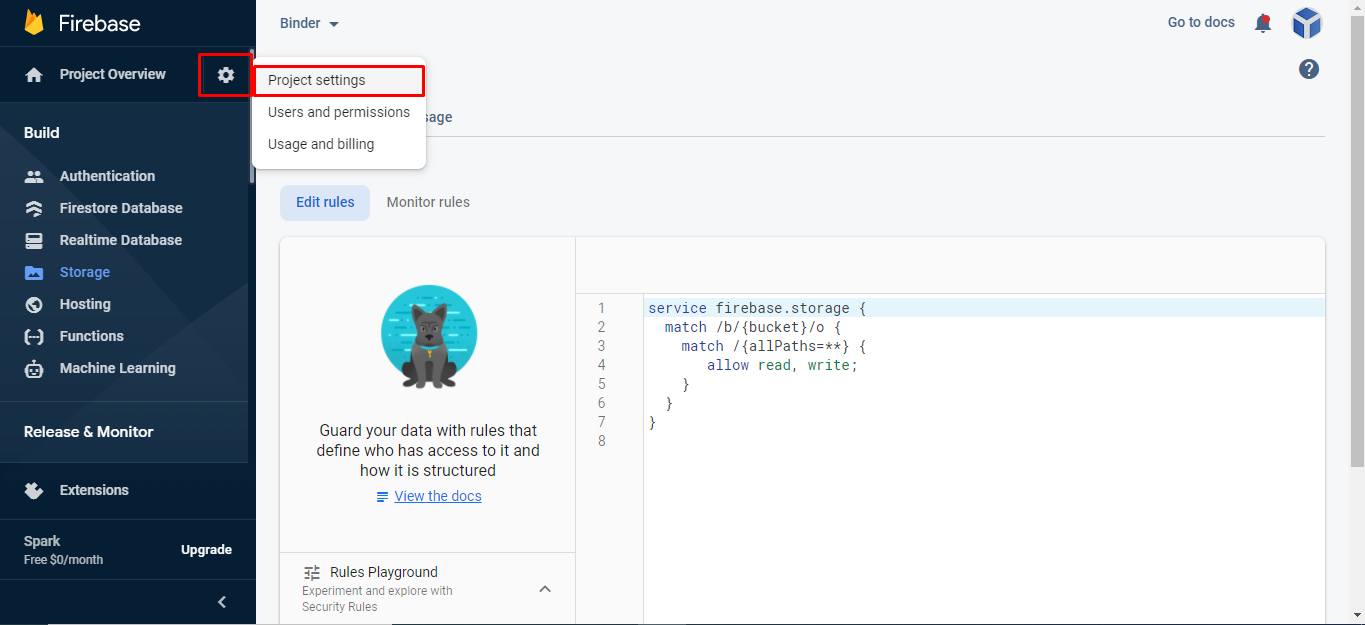Viewport: 1365px width, 625px height.
Task: Choose Users and permissions
Action: [339, 112]
